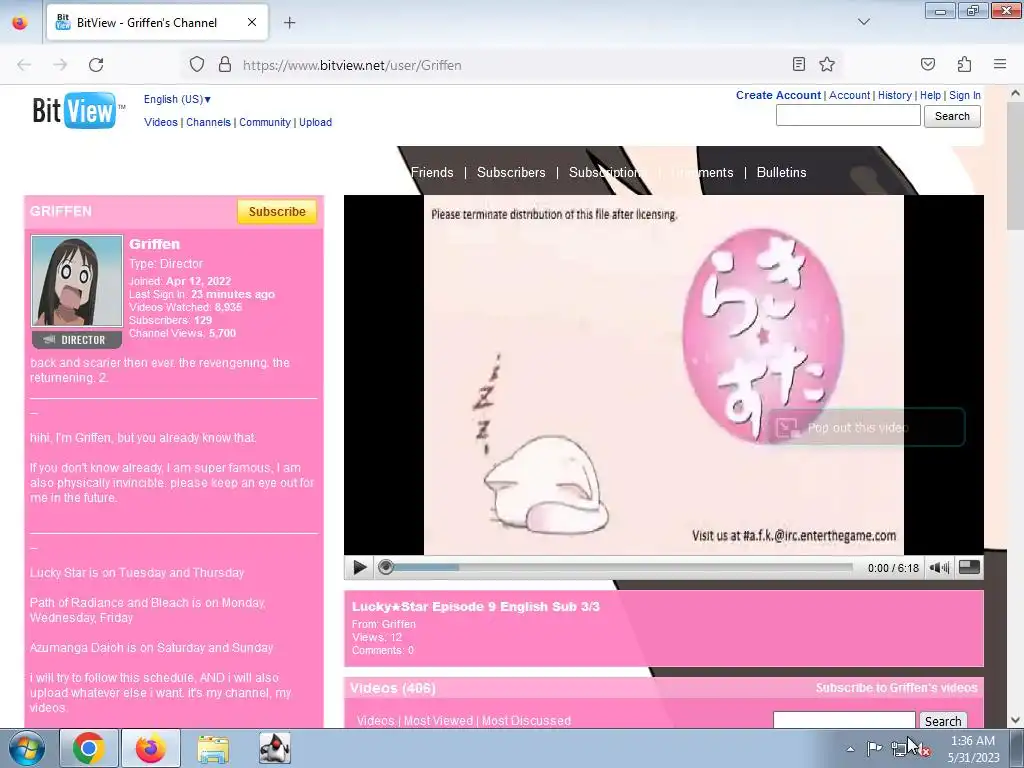The height and width of the screenshot is (768, 1024).
Task: Open the Account link
Action: [x=850, y=95]
